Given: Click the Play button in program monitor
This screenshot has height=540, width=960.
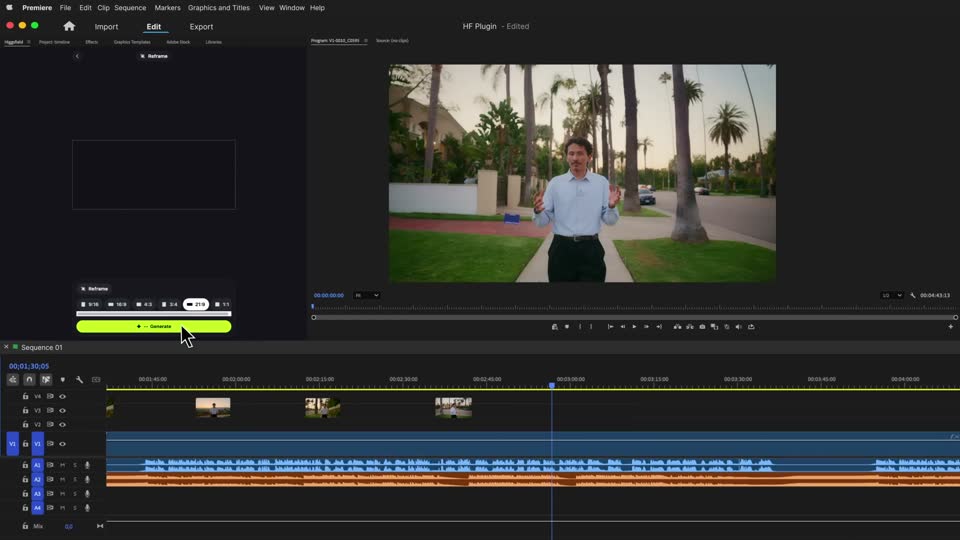Looking at the screenshot, I should [634, 327].
